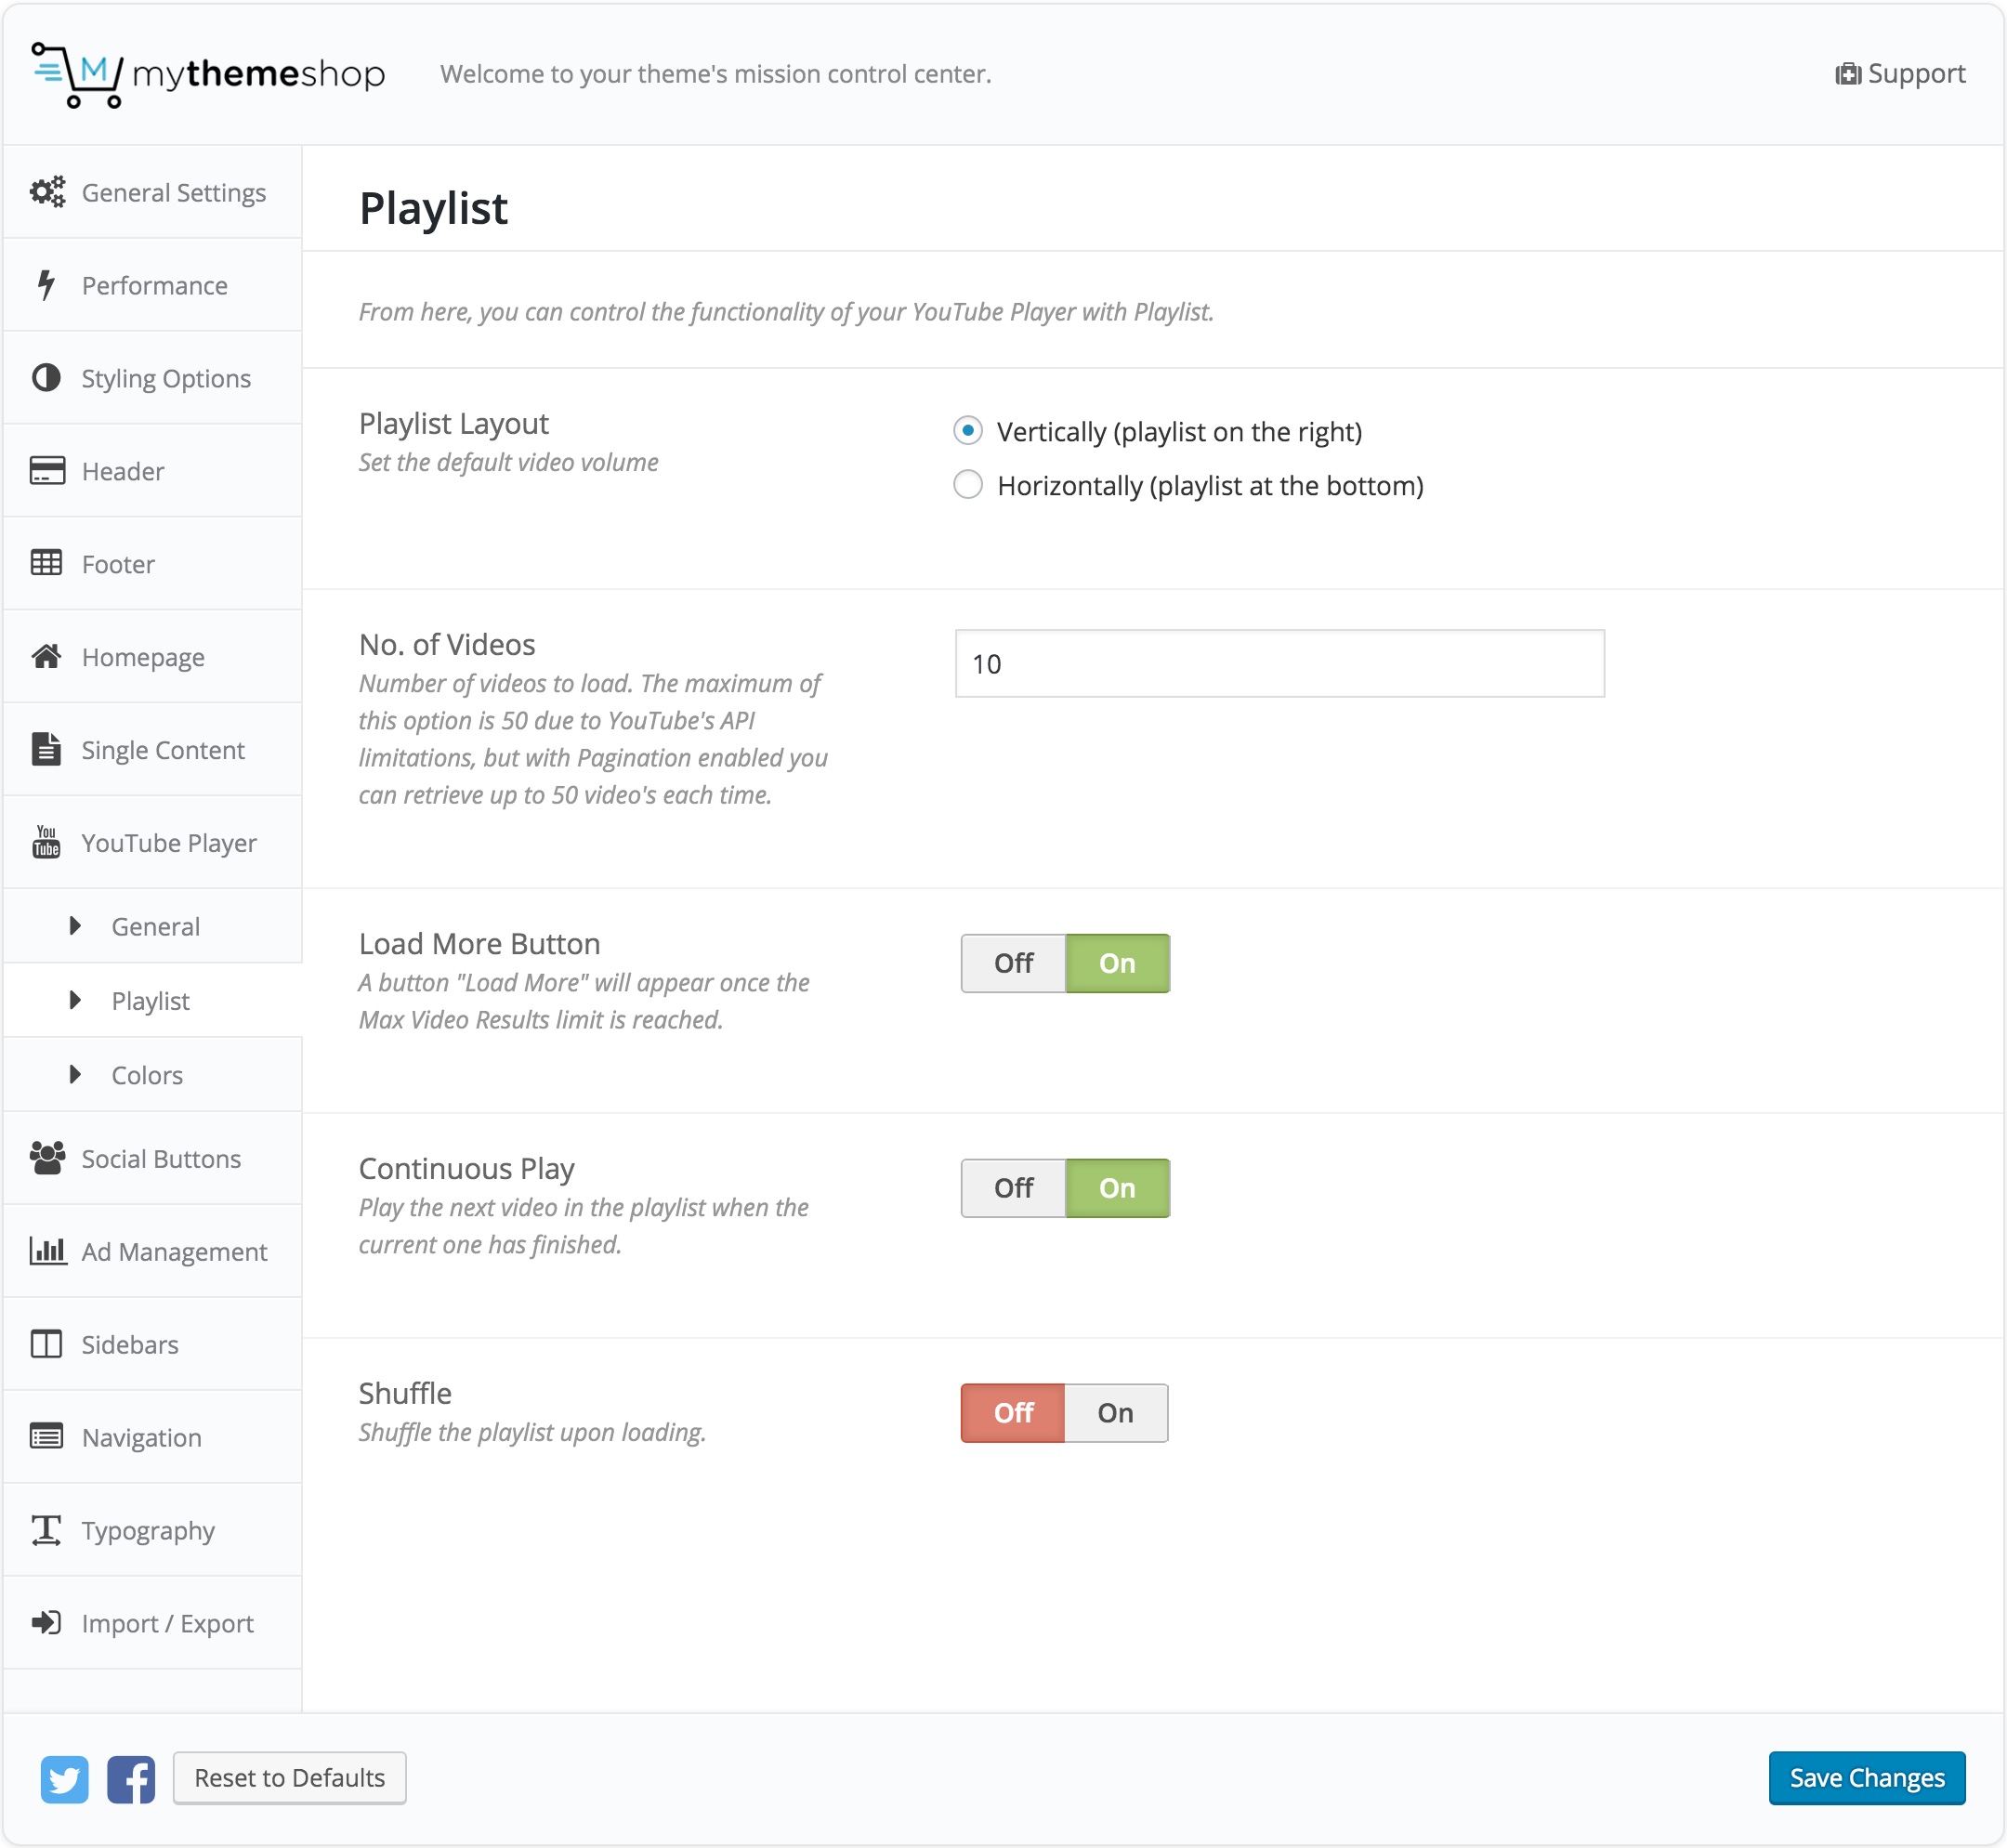Disable Continuous Play with Off
Viewport: 2007px width, 1848px height.
pyautogui.click(x=1013, y=1188)
